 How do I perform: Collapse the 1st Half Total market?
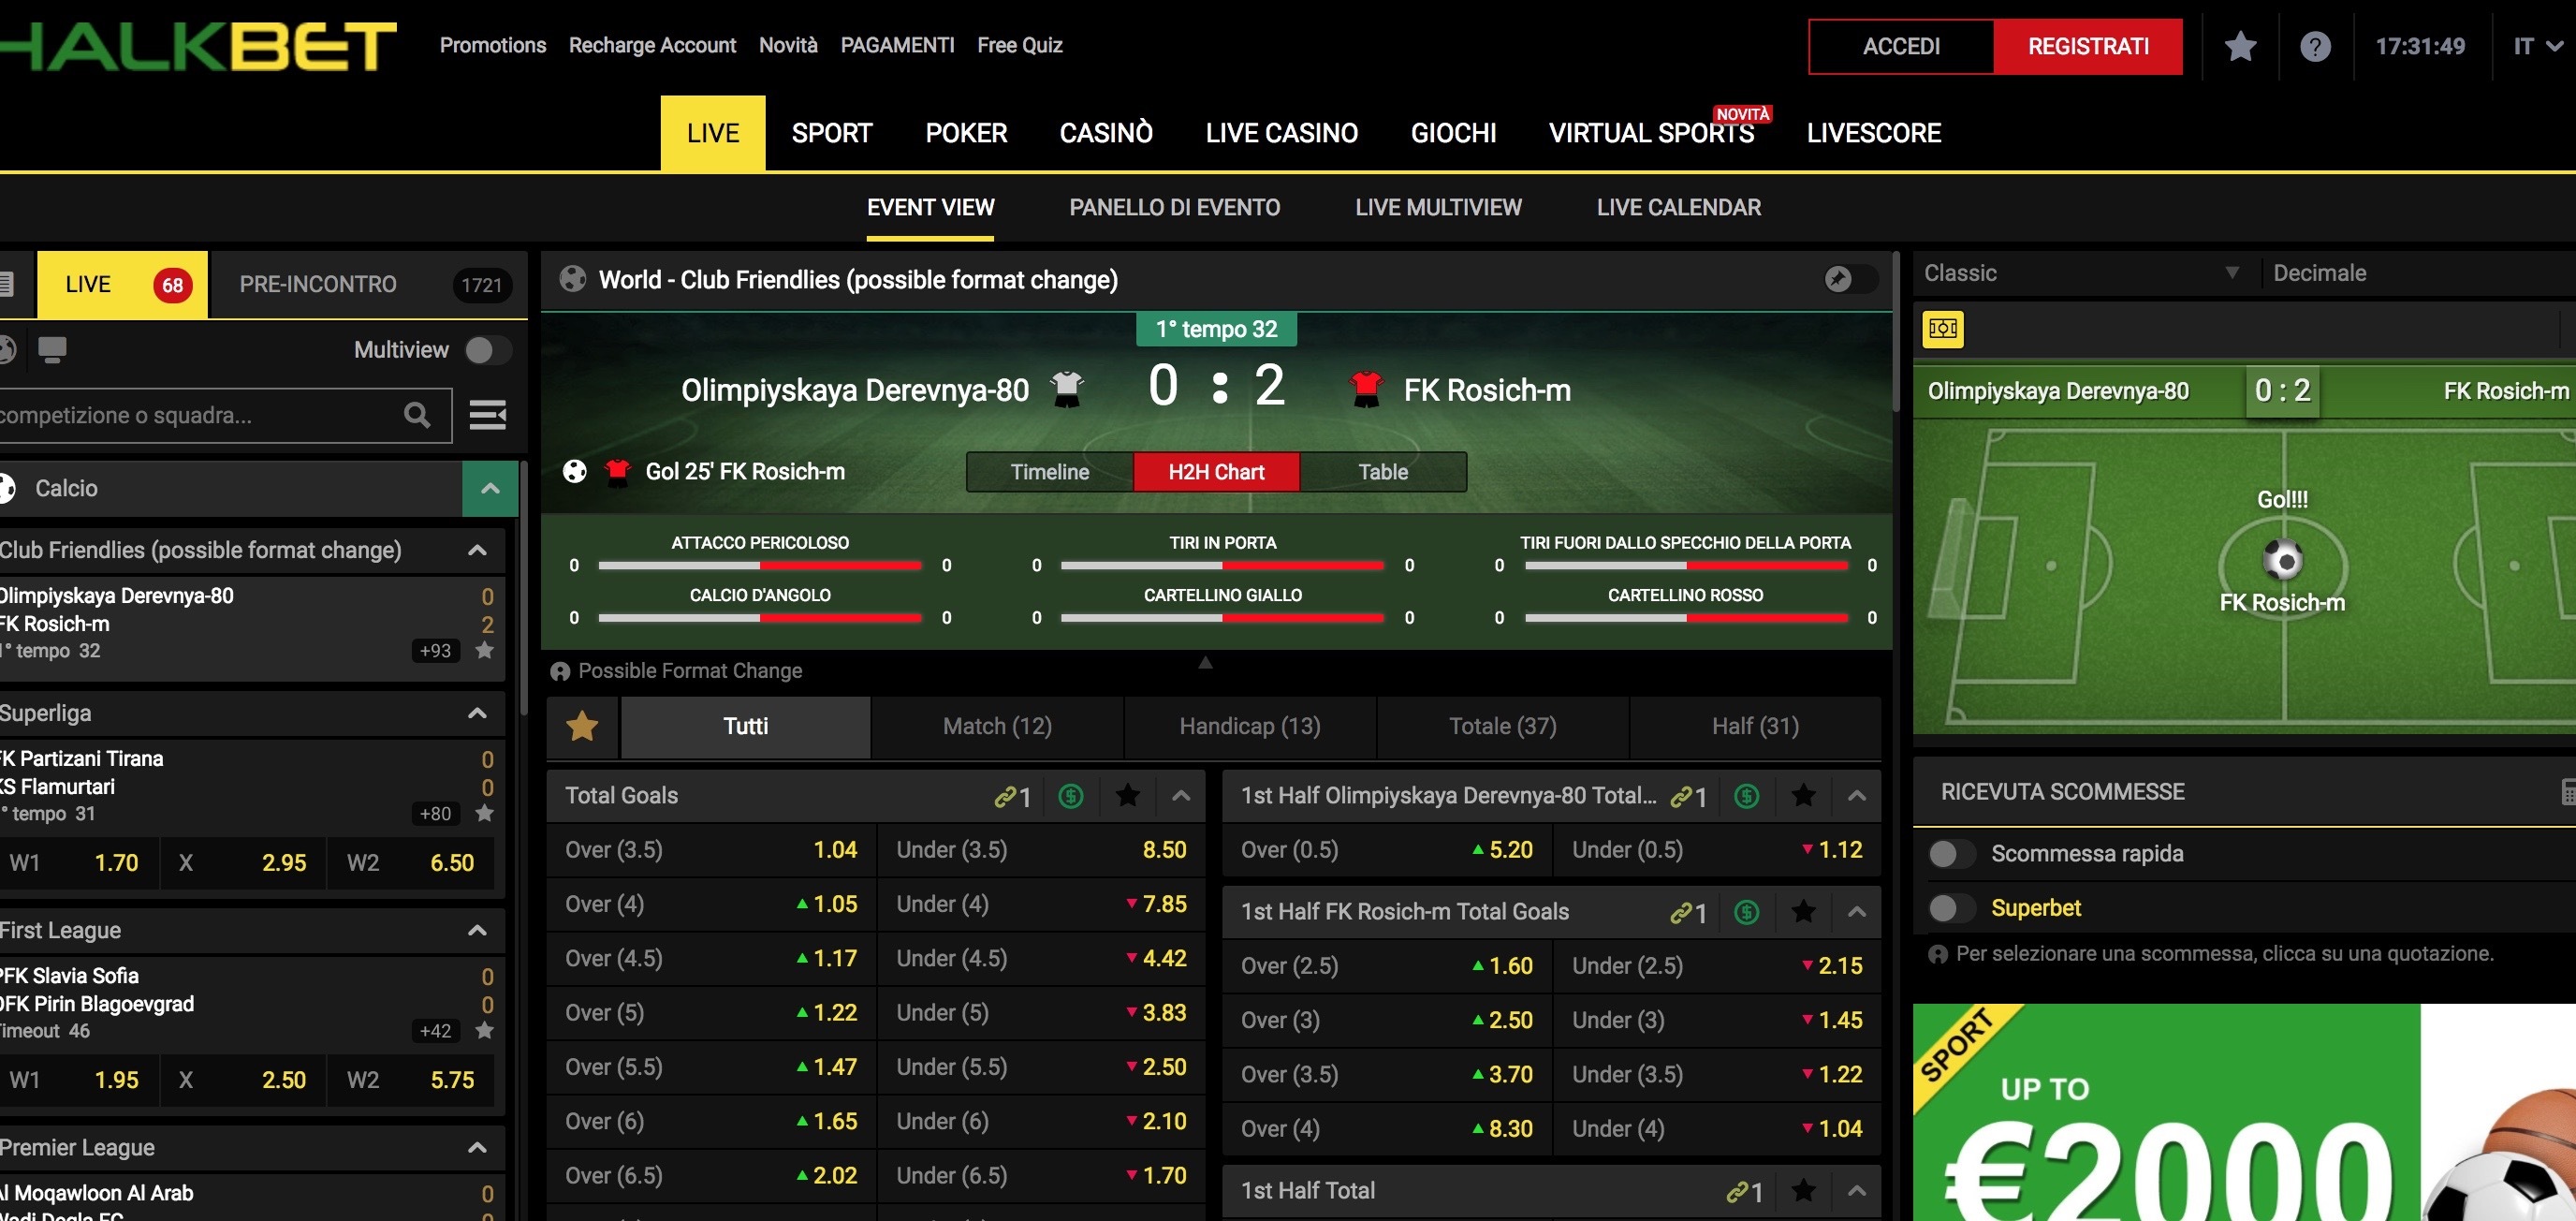pos(1857,1191)
